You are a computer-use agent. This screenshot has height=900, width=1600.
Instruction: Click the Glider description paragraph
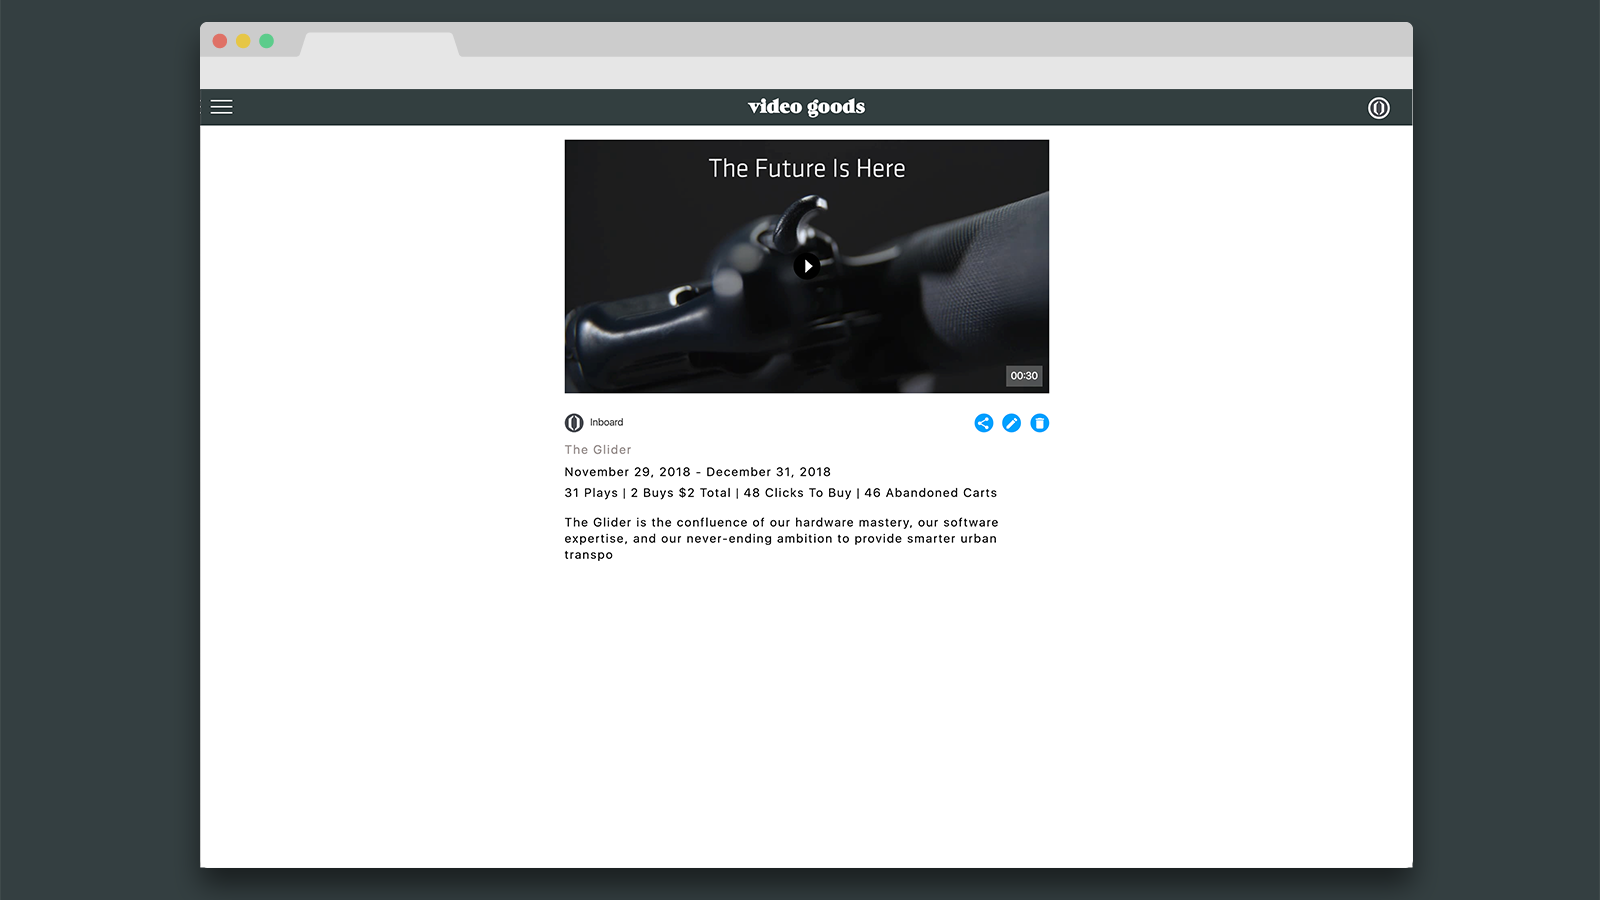[781, 538]
